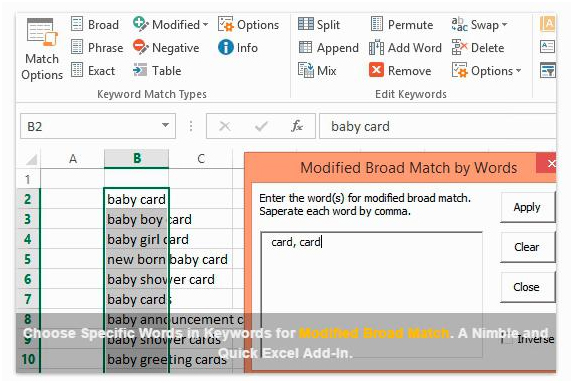Select column B header
Screen dimensions: 573x383
137,159
